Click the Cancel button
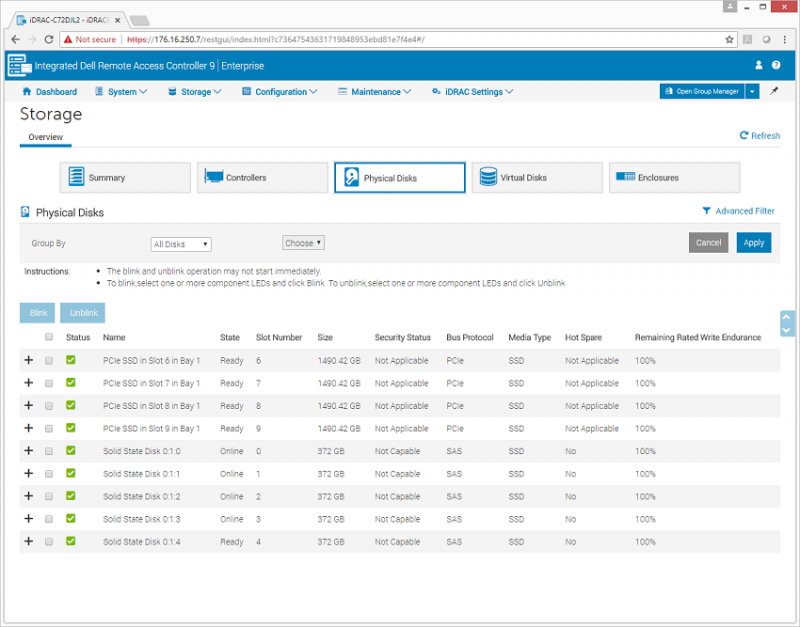The height and width of the screenshot is (627, 800). [x=708, y=243]
